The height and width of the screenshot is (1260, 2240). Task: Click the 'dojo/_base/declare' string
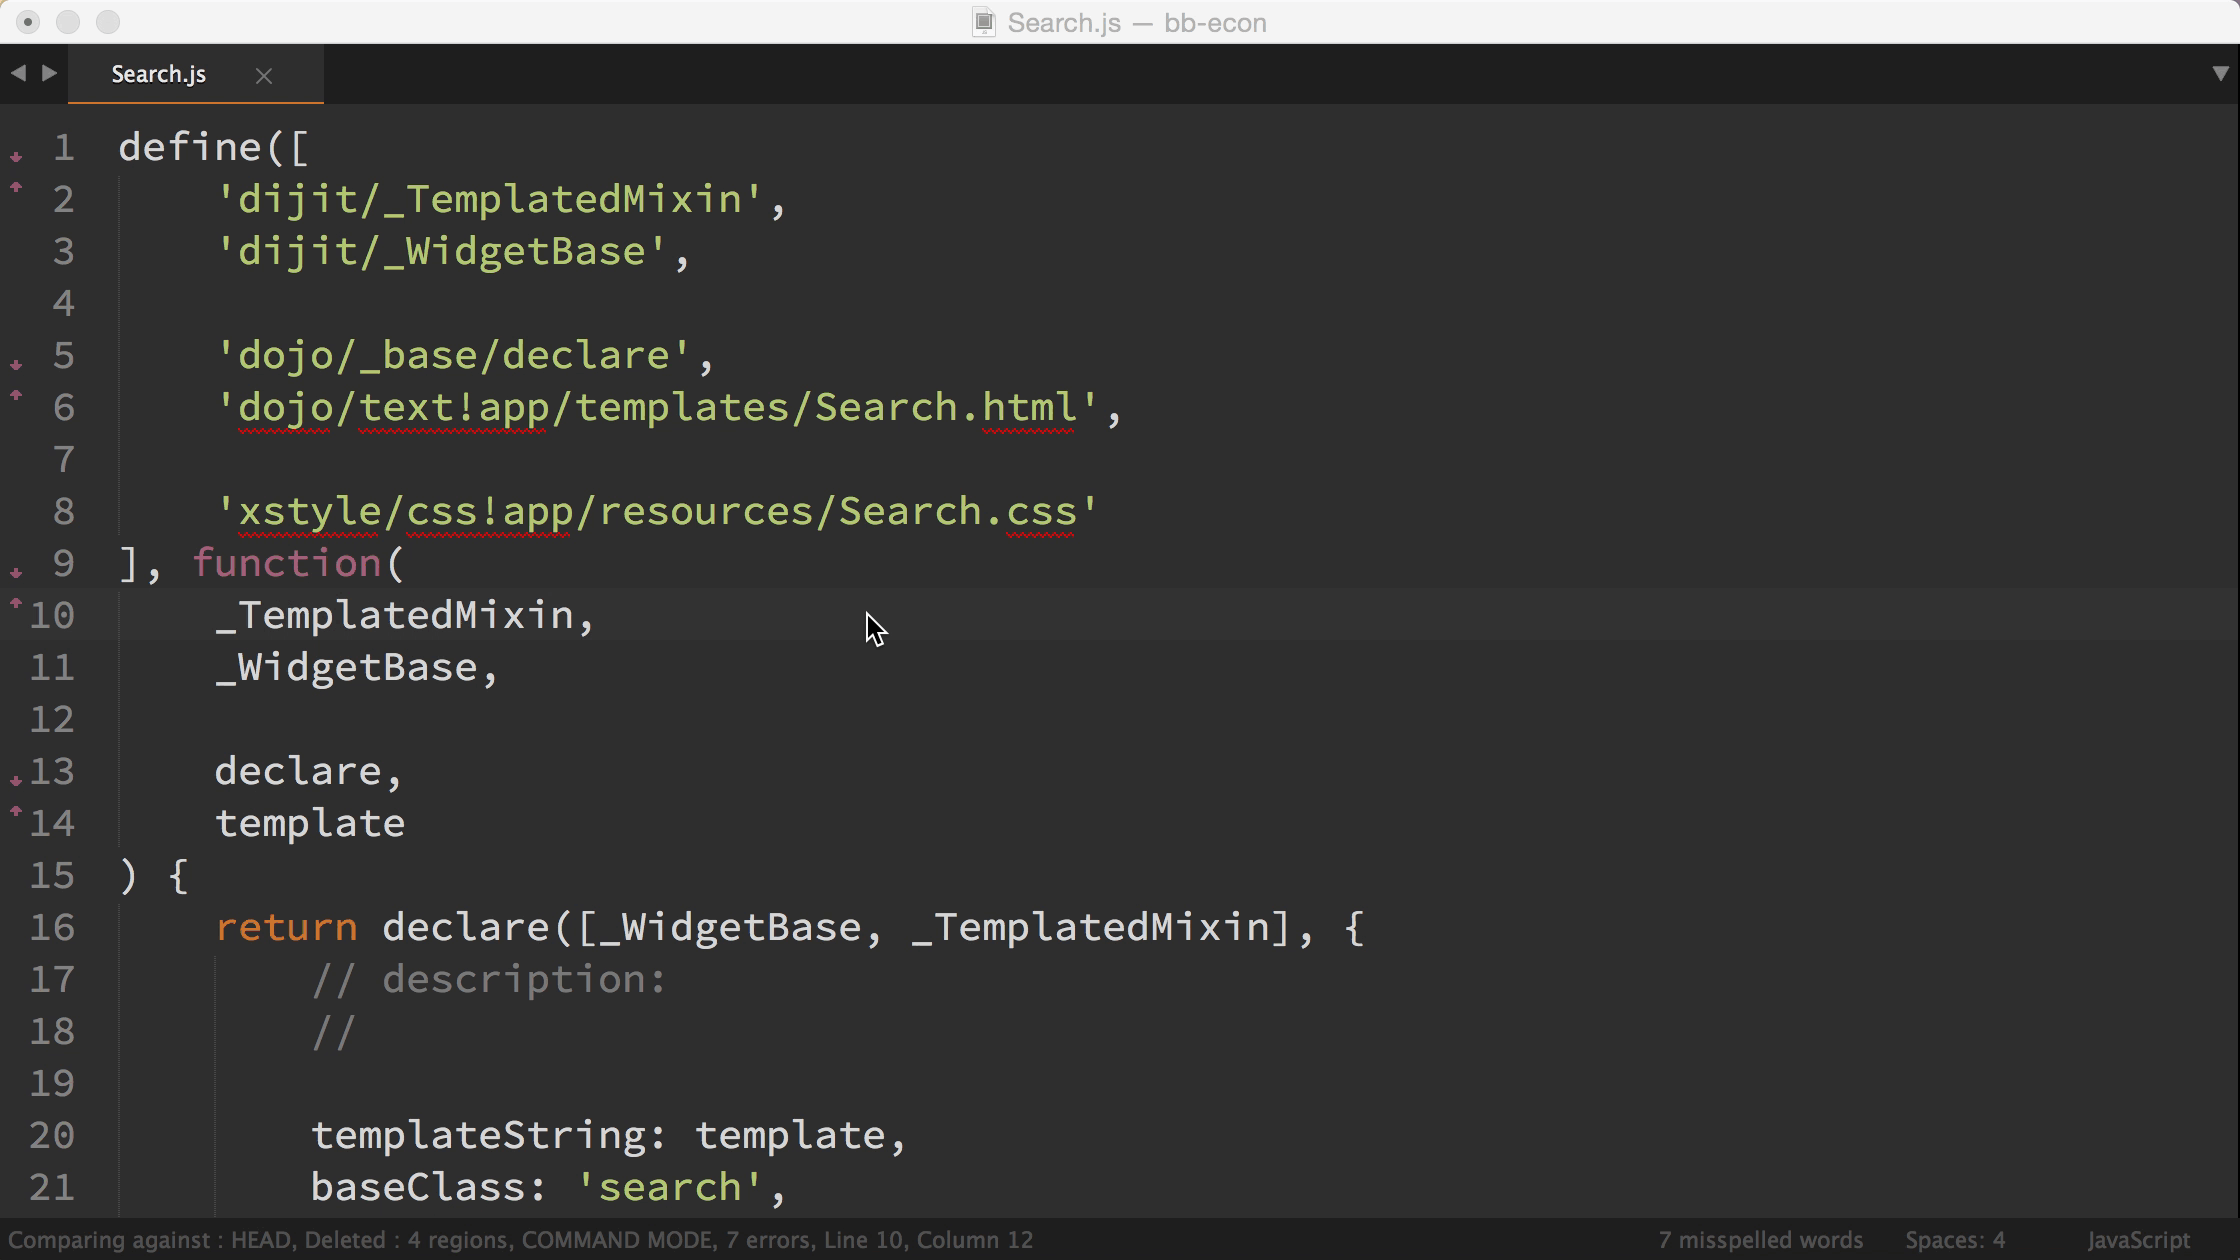pos(453,355)
